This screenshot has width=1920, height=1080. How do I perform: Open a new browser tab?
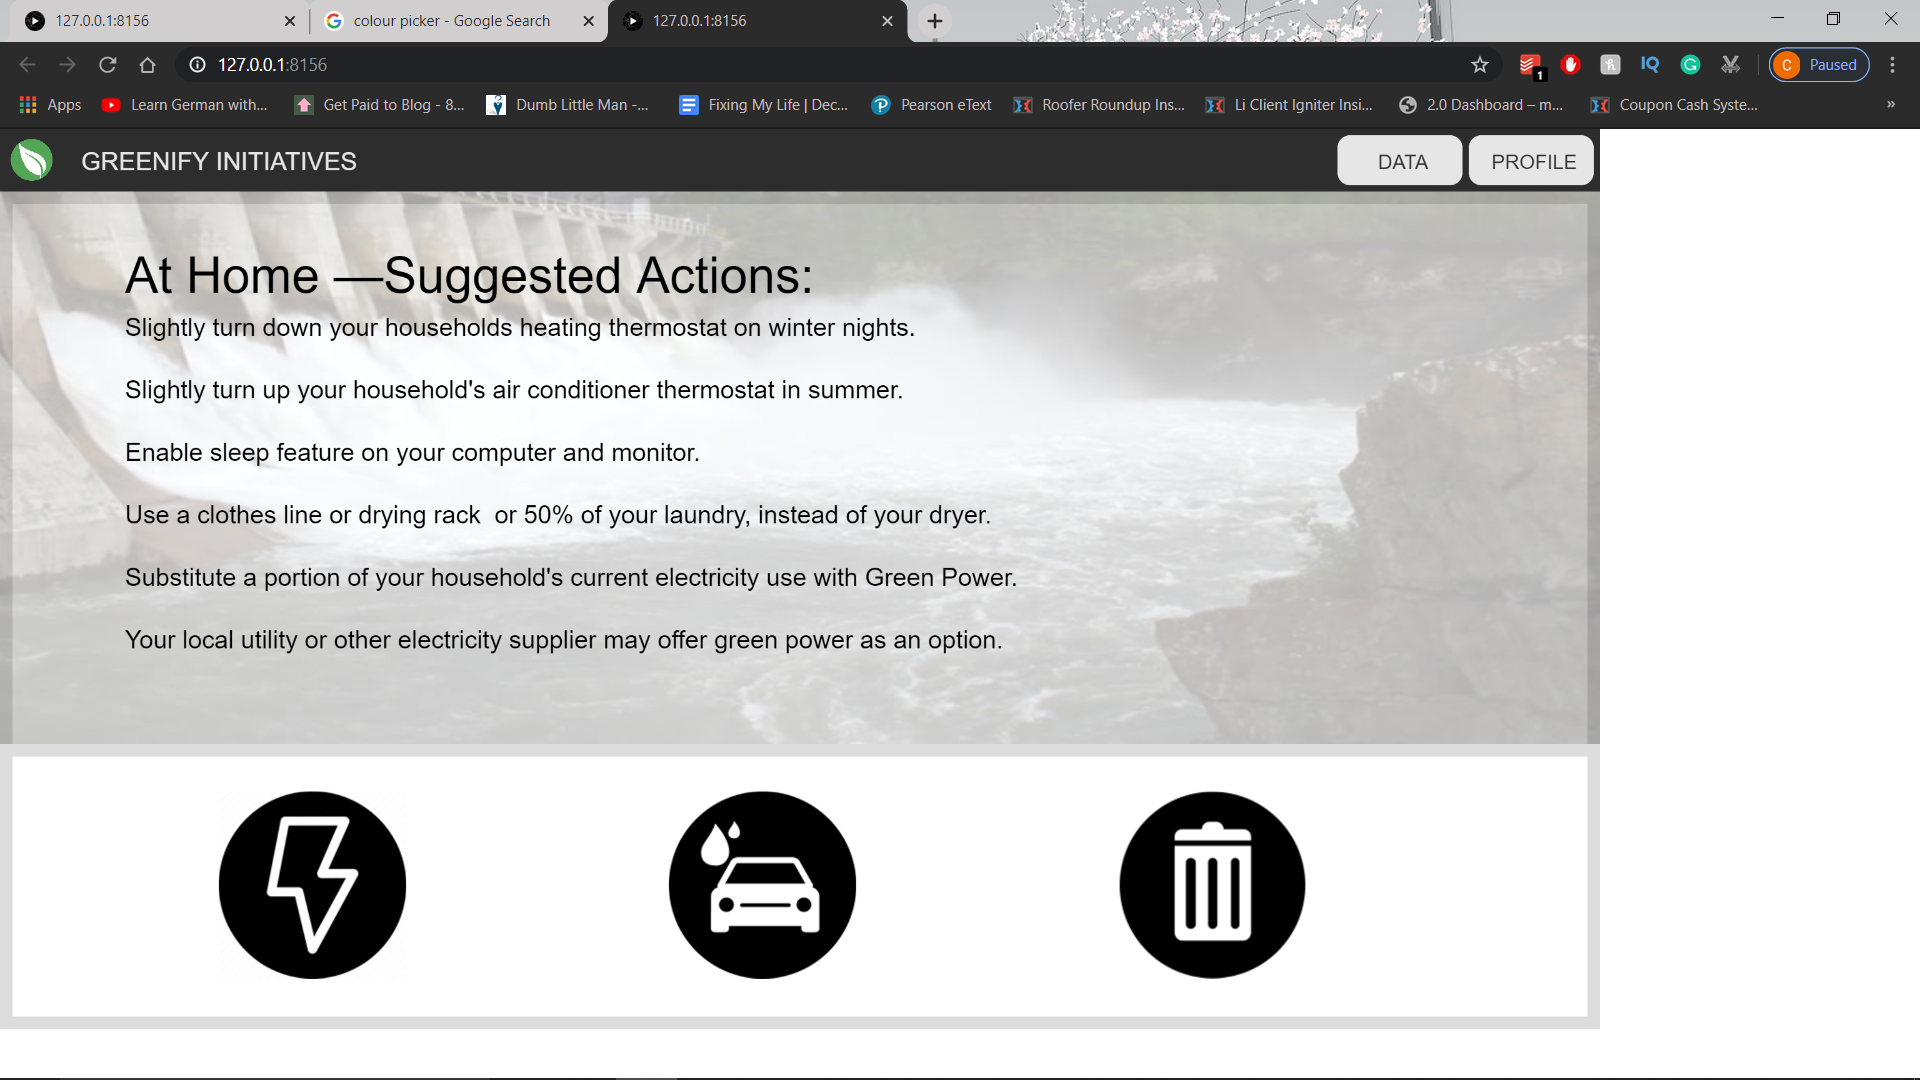pyautogui.click(x=935, y=20)
